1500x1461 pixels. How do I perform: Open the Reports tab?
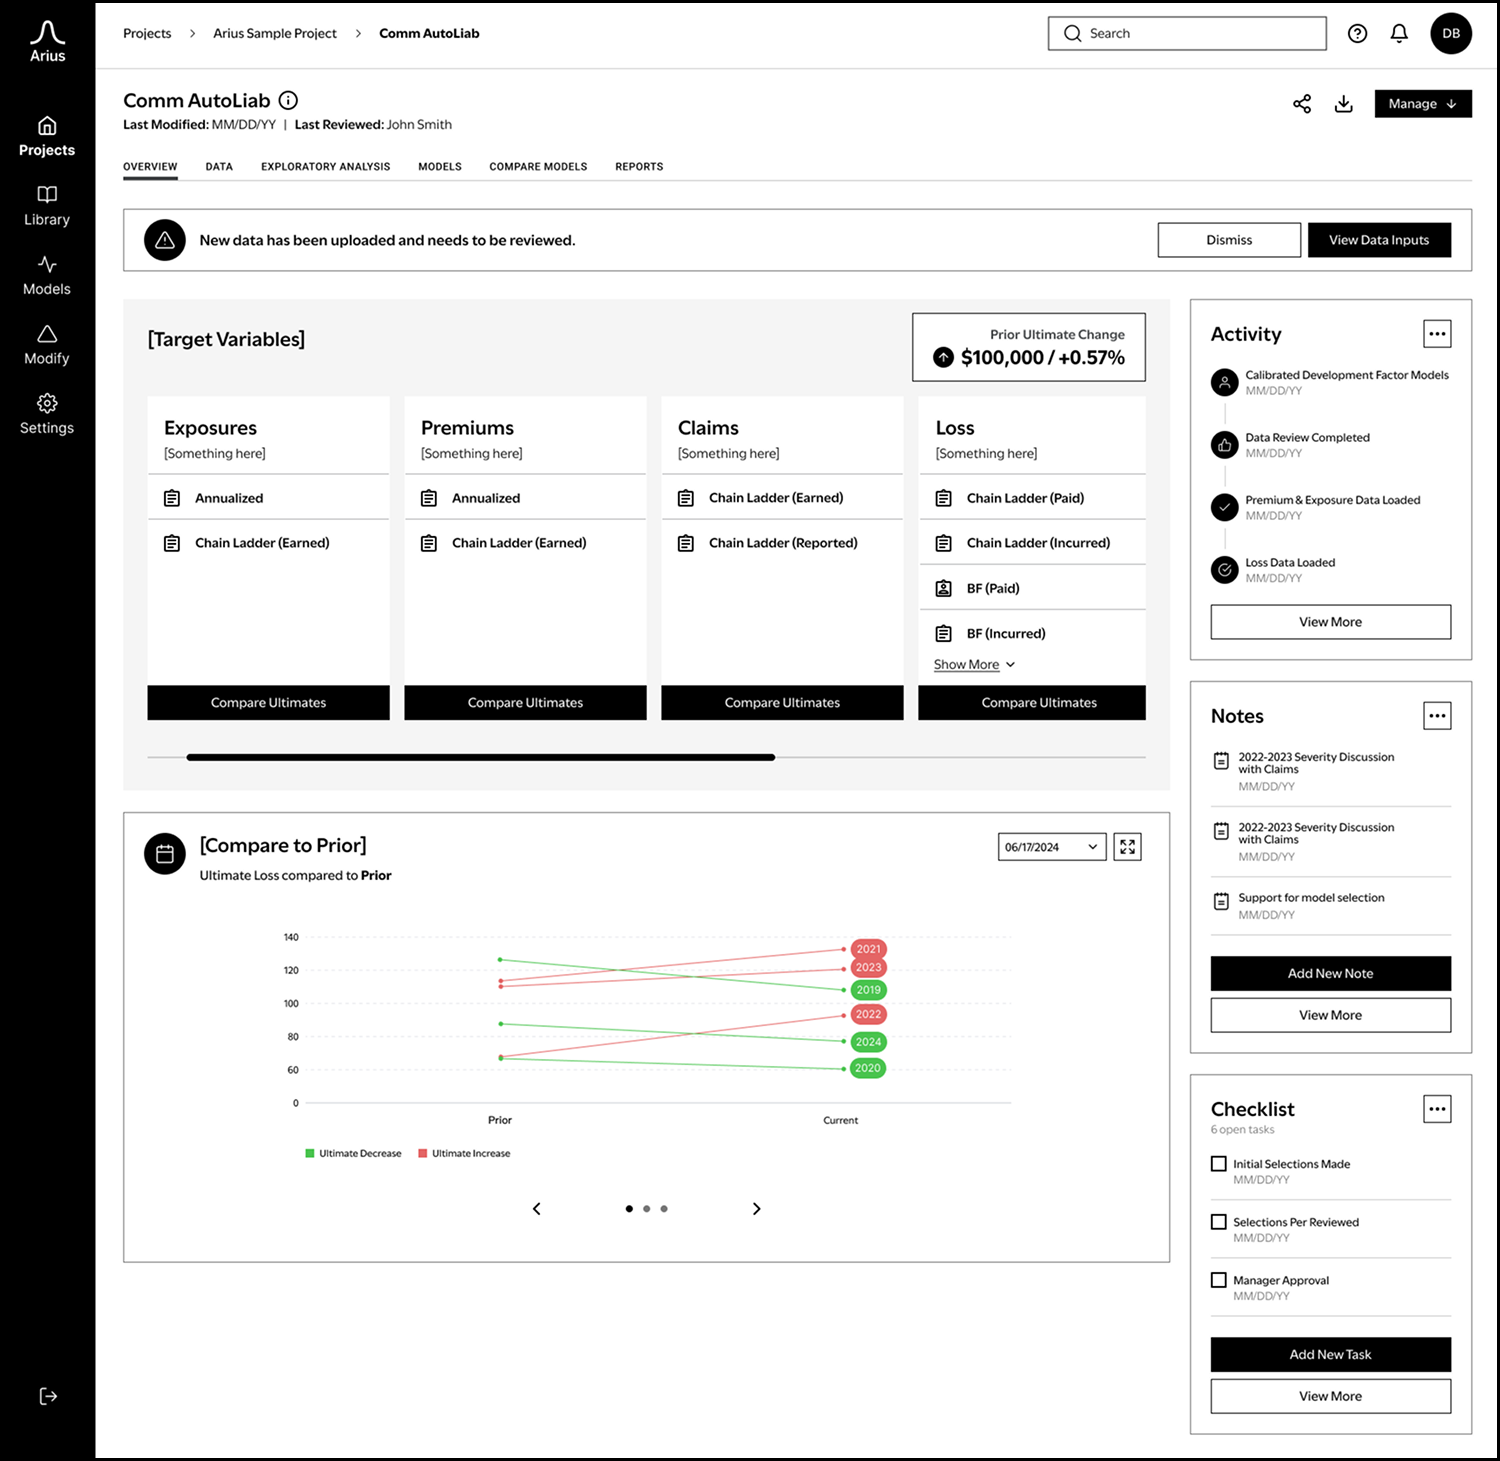pos(639,167)
